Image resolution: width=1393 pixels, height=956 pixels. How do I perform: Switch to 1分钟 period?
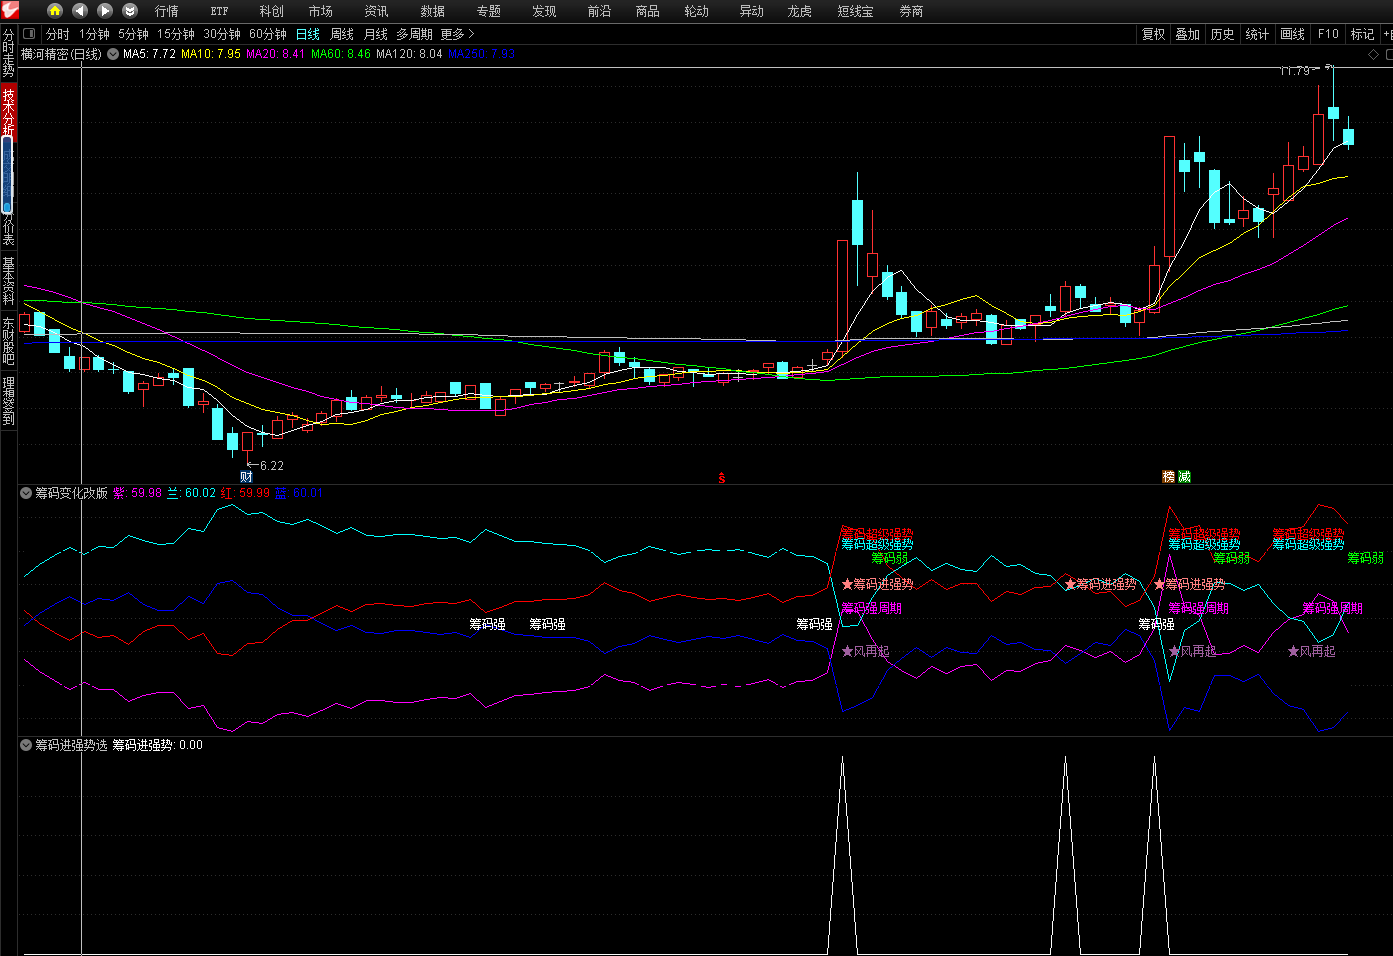point(94,34)
